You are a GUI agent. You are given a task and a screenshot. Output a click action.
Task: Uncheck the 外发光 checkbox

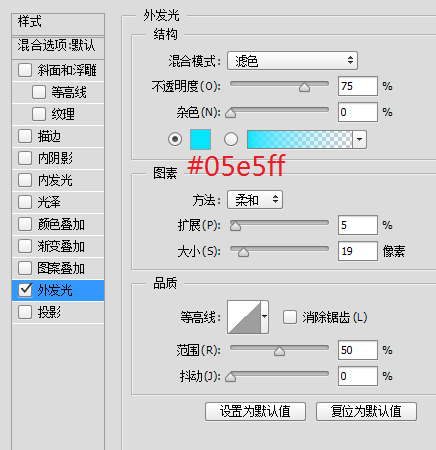(x=25, y=290)
